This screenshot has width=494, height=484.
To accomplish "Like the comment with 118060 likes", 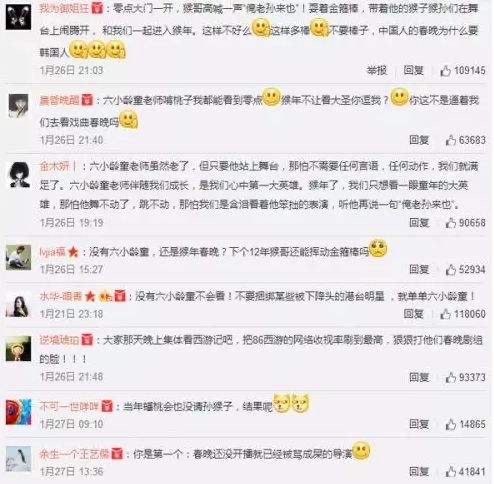I will [445, 314].
